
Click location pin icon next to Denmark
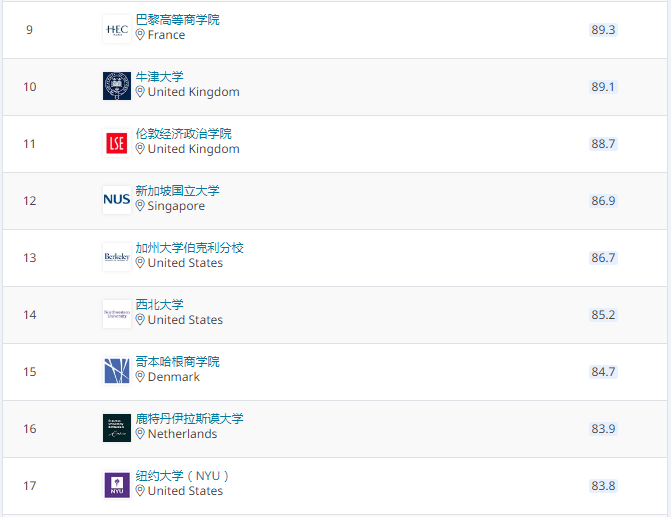tap(140, 377)
